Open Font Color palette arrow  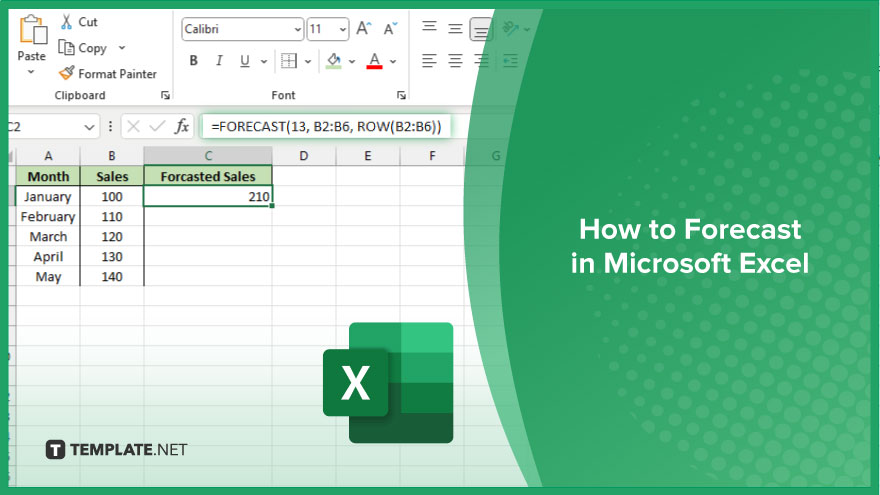point(393,61)
